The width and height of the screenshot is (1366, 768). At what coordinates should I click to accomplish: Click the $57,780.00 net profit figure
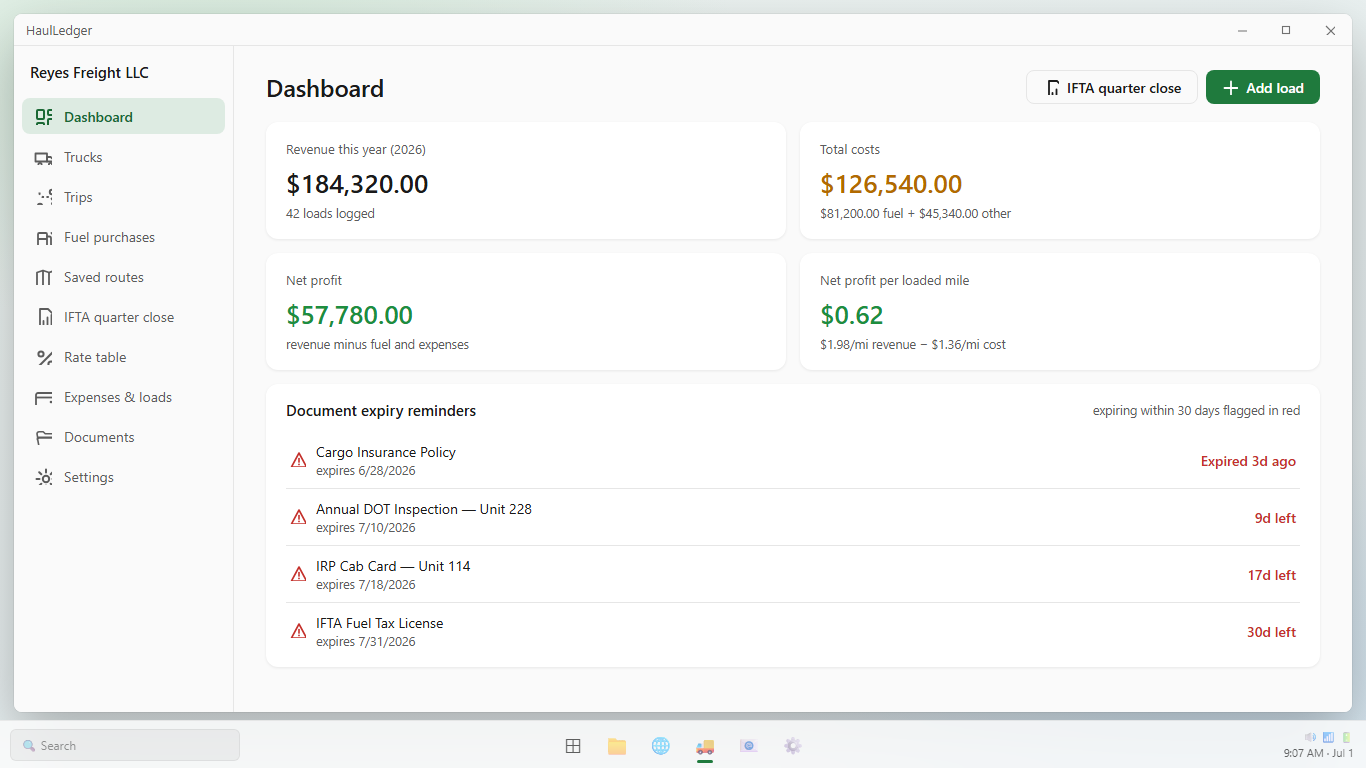pos(349,315)
